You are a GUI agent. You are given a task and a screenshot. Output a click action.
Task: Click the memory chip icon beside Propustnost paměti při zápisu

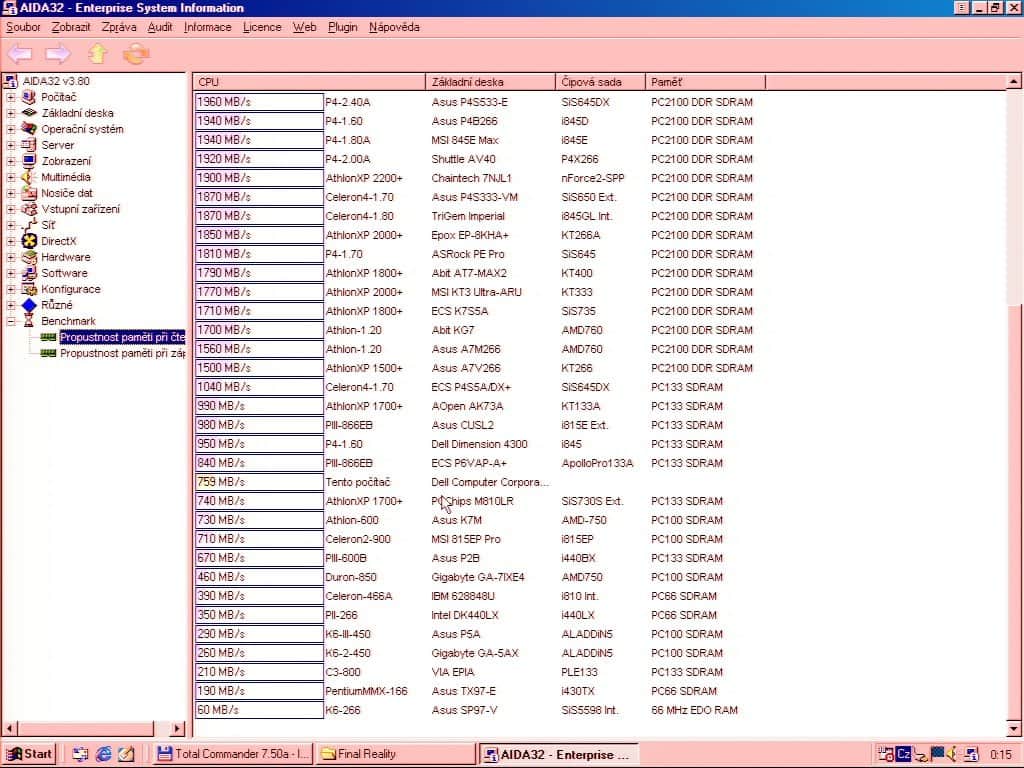click(48, 353)
